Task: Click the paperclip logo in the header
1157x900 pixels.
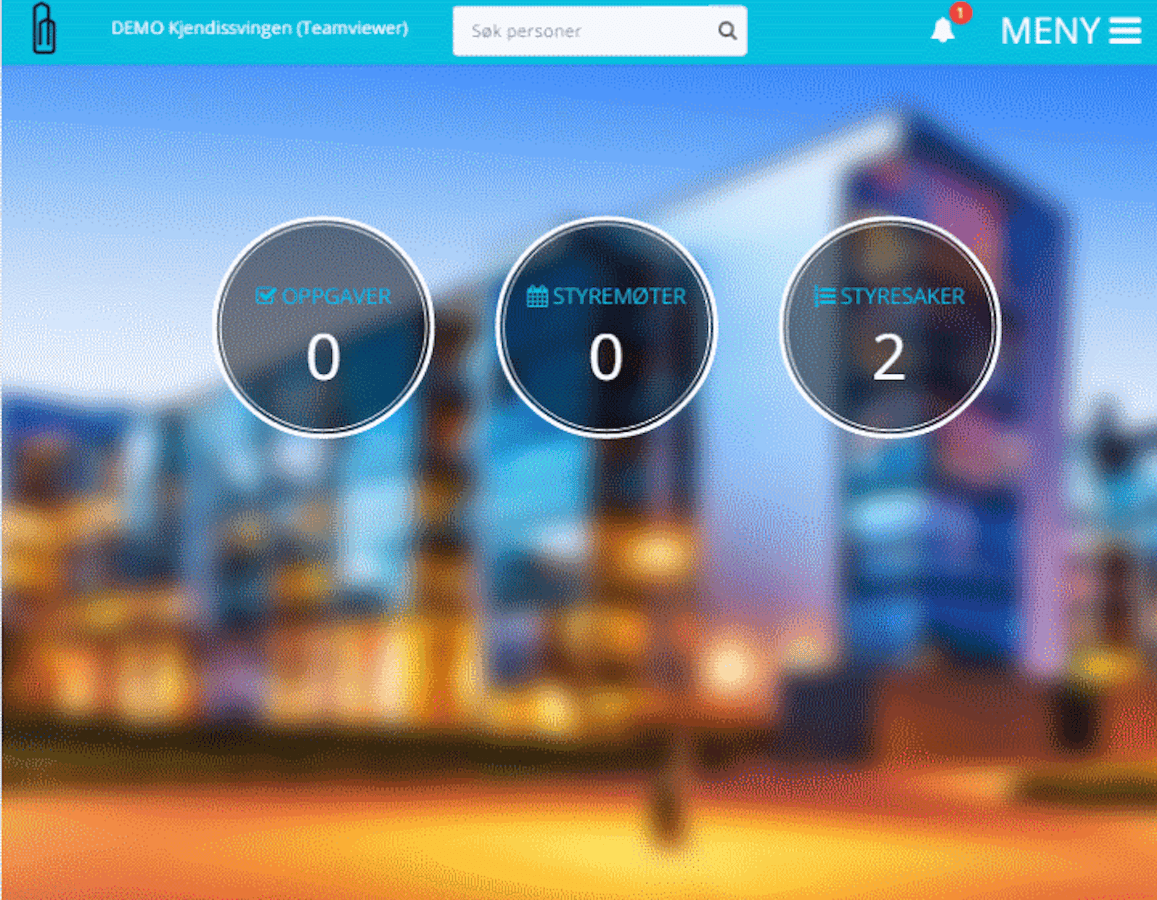Action: click(x=44, y=30)
